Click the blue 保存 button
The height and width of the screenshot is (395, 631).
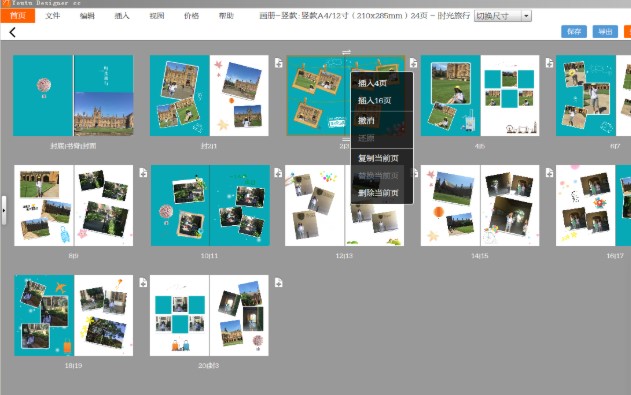574,31
